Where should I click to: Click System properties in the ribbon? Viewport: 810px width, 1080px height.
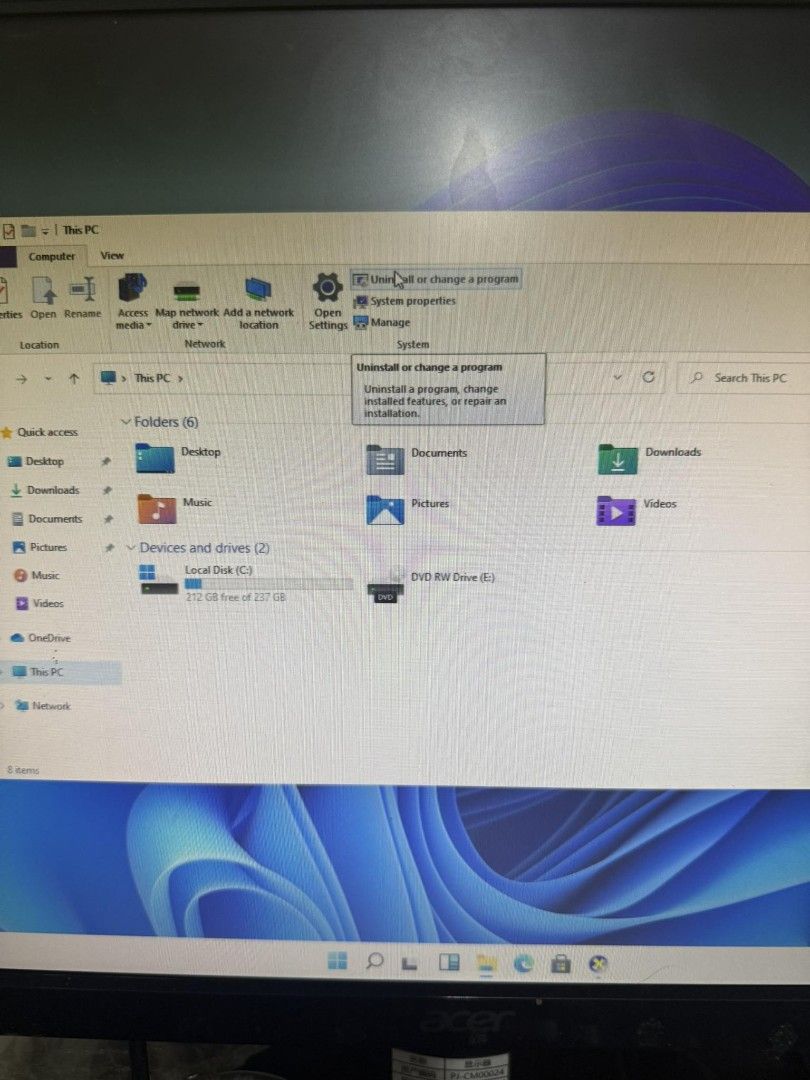point(404,301)
